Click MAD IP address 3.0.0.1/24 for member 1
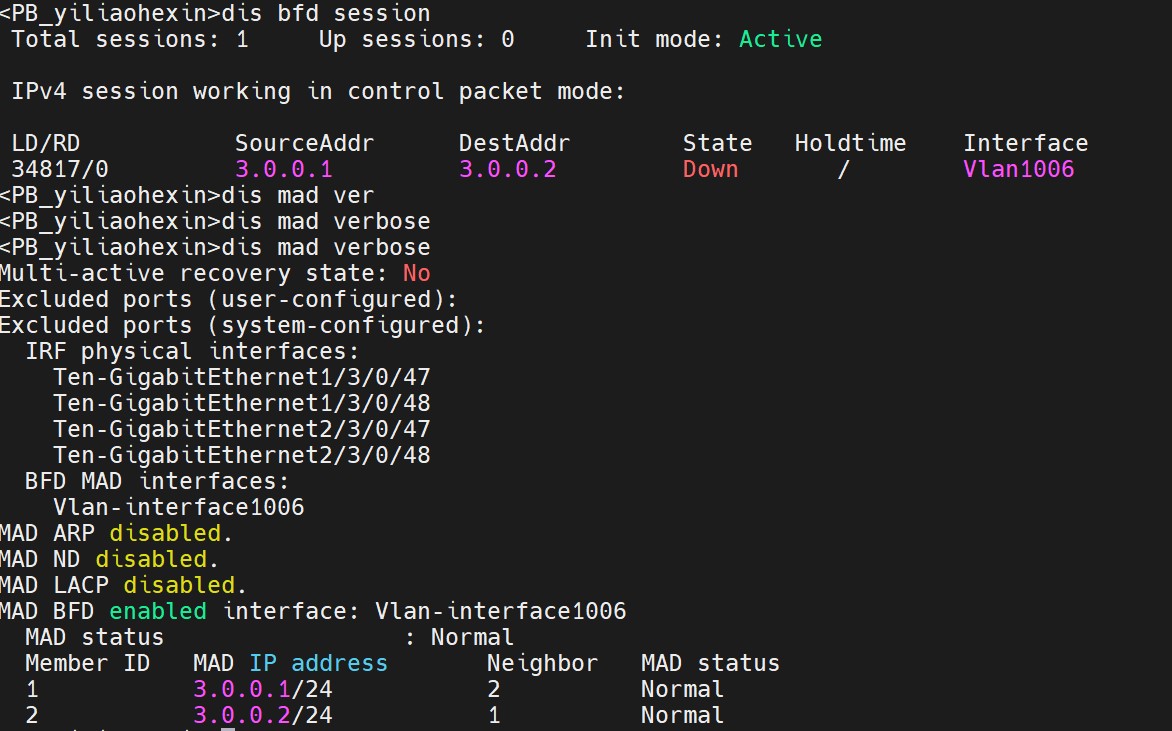The height and width of the screenshot is (731, 1172). click(262, 689)
